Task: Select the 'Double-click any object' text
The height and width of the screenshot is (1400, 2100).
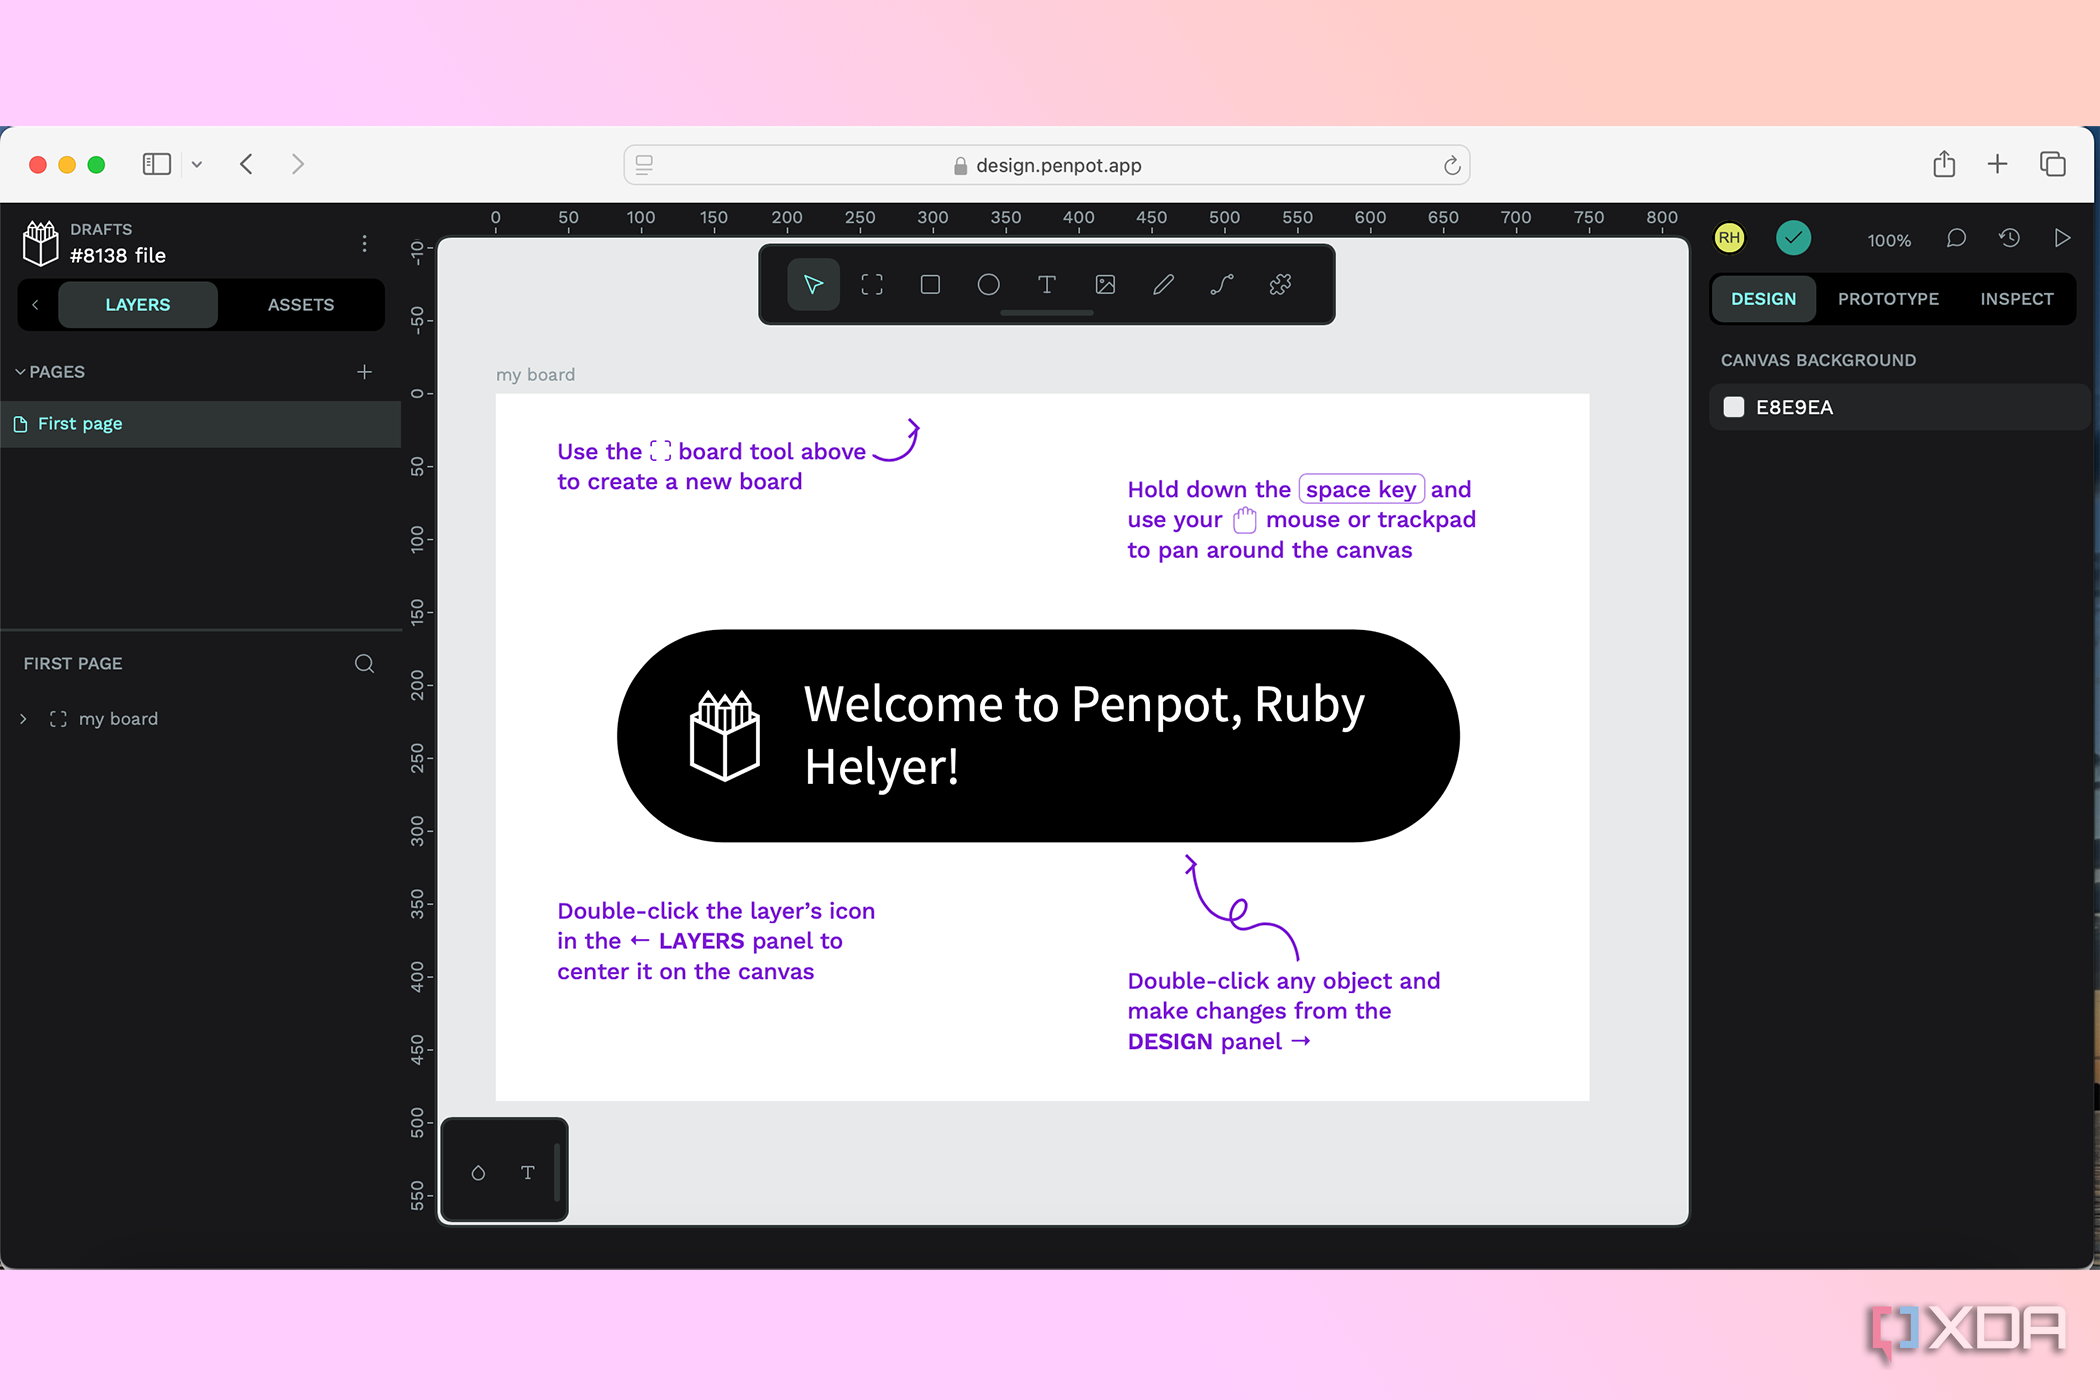Action: click(x=1284, y=1011)
